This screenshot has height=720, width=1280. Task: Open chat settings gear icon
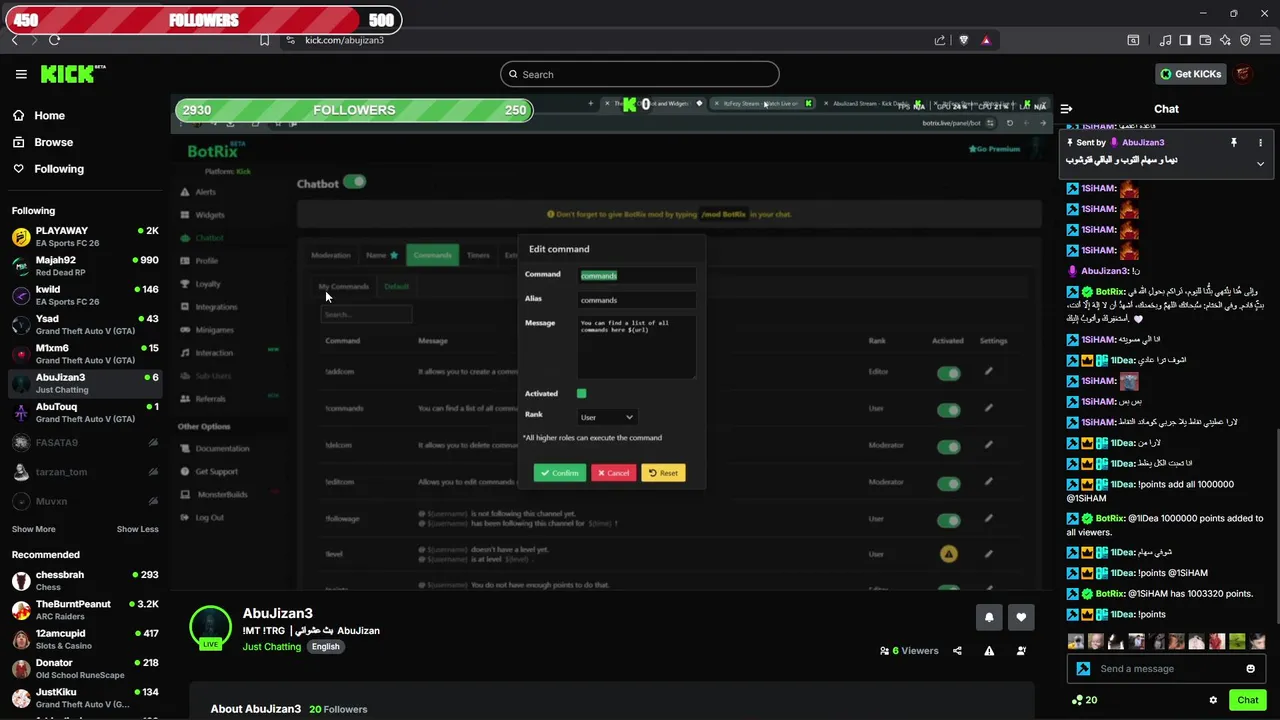coord(1213,700)
